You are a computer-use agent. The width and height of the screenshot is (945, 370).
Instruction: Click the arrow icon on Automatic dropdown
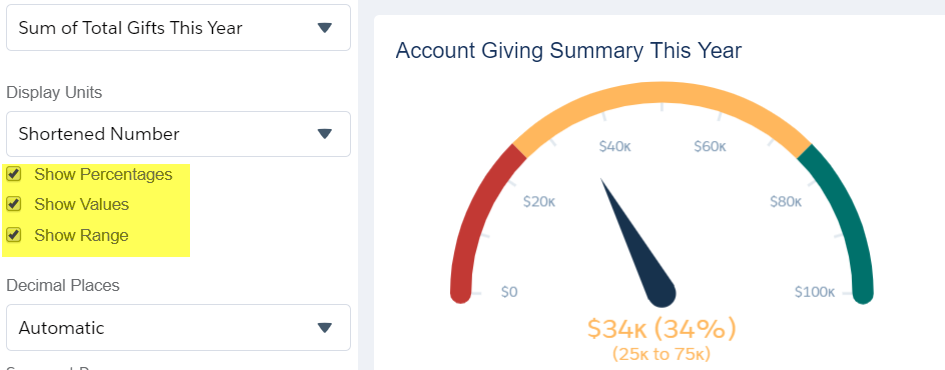click(325, 328)
